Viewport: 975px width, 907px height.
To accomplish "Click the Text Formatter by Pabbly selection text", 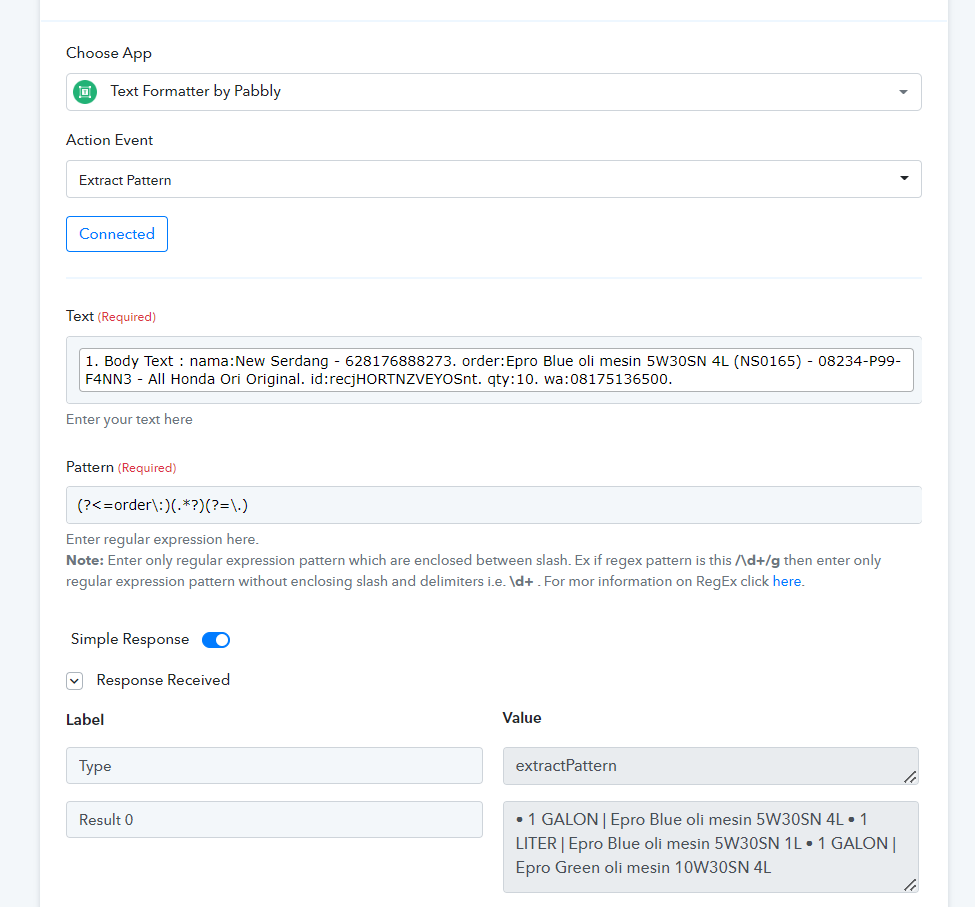I will tap(196, 91).
